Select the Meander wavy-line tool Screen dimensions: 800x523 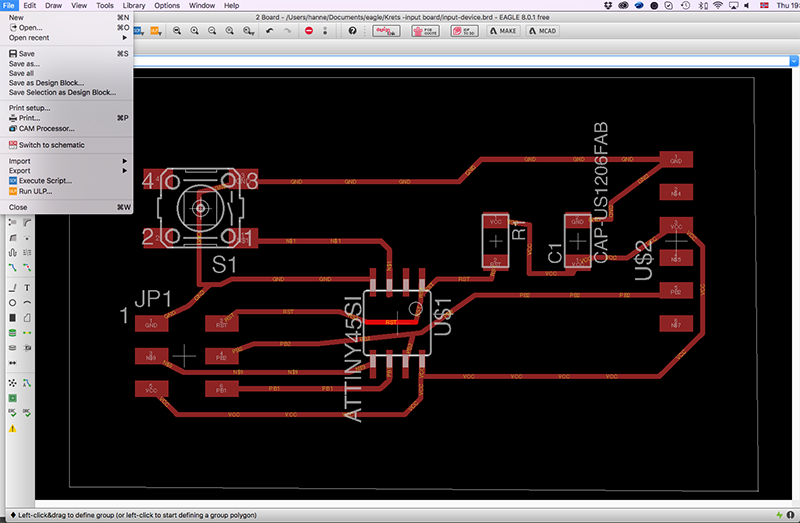click(13, 253)
